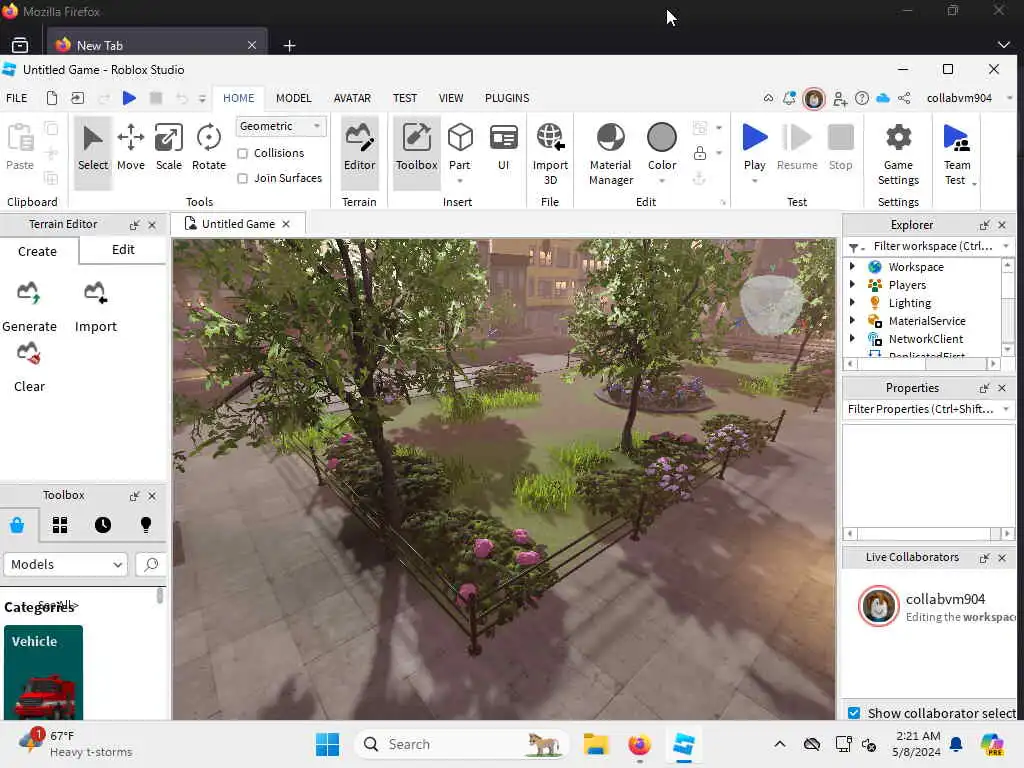
Task: Click Generate terrain tool
Action: tap(29, 307)
